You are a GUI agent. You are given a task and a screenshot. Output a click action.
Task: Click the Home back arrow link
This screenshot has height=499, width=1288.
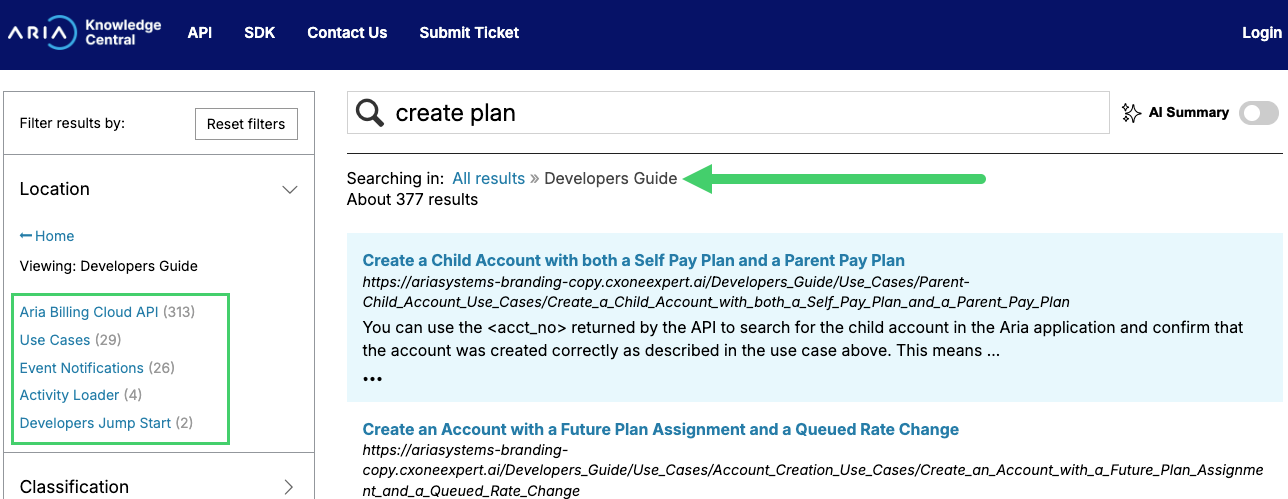(47, 236)
